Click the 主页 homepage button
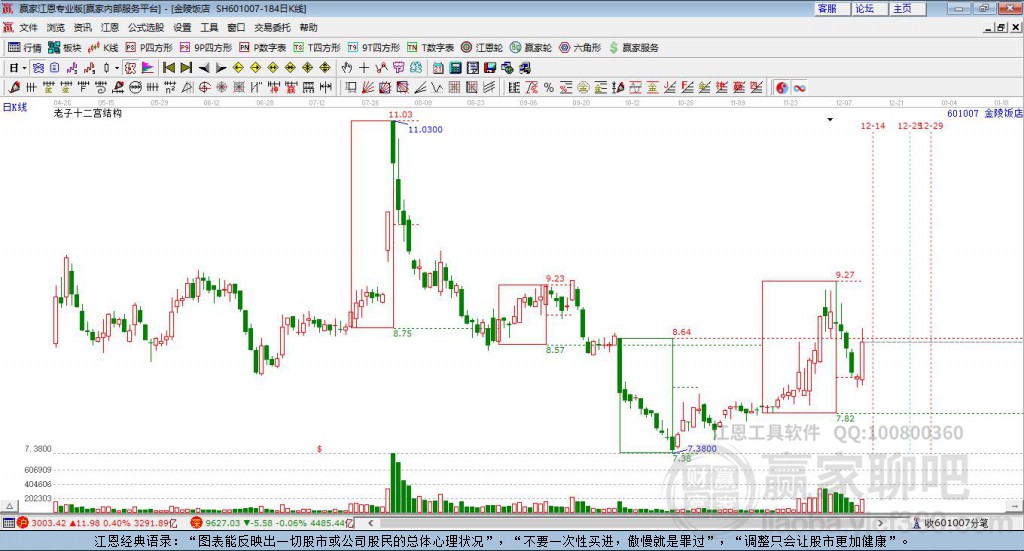The width and height of the screenshot is (1024, 551). coord(906,8)
